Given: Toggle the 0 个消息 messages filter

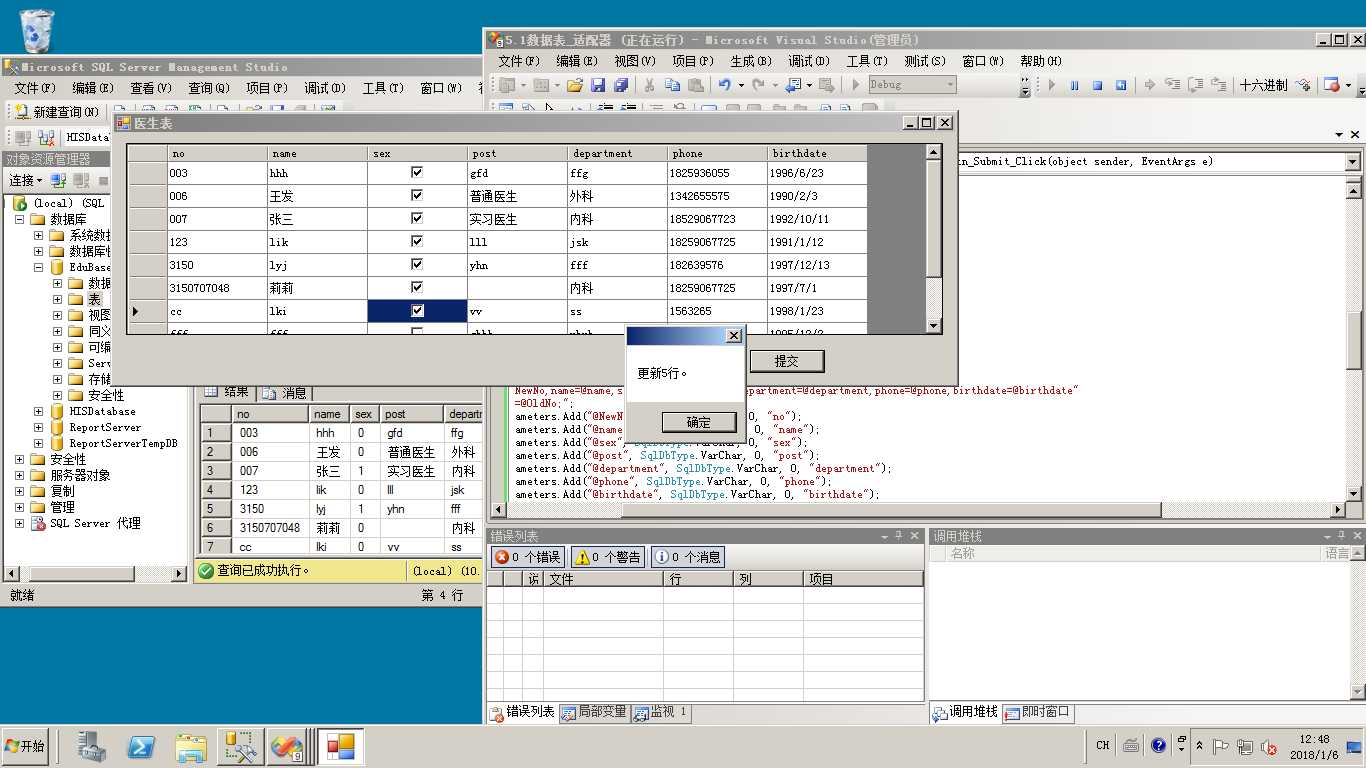Looking at the screenshot, I should click(x=687, y=557).
